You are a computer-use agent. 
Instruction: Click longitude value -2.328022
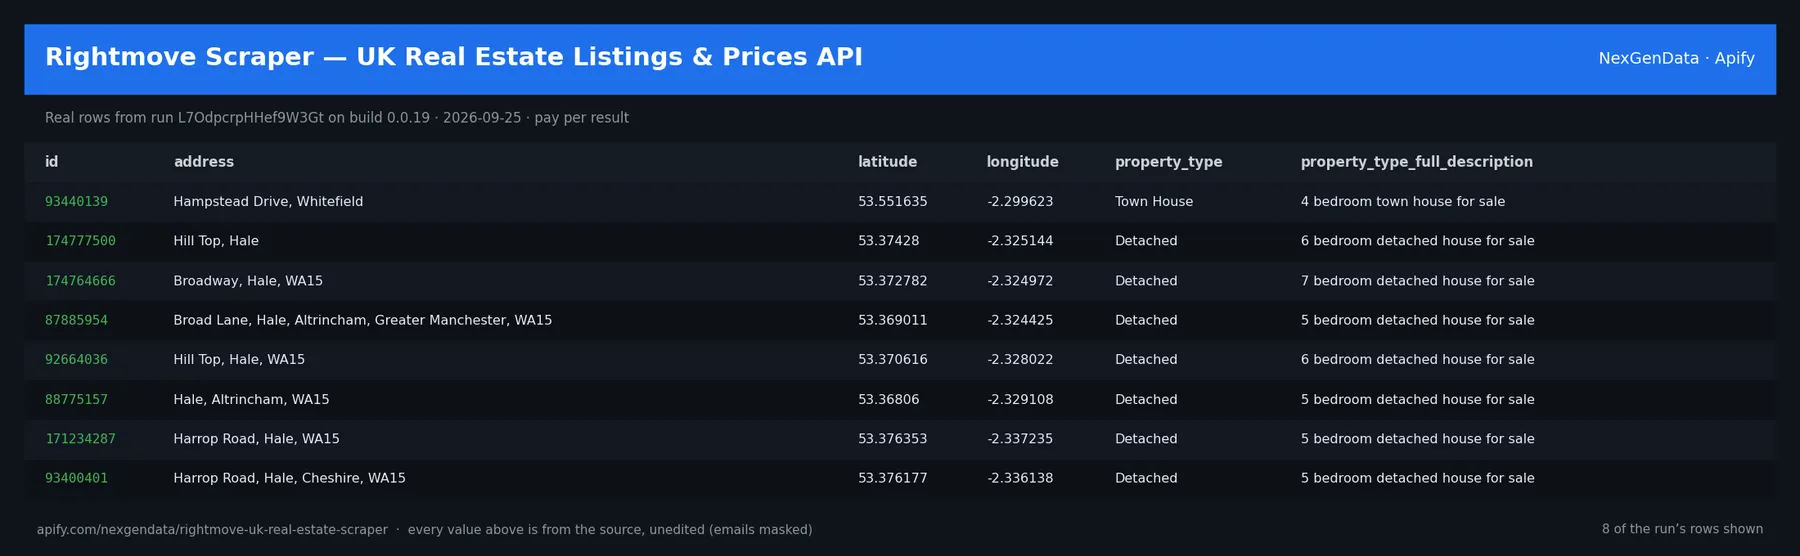(1020, 360)
